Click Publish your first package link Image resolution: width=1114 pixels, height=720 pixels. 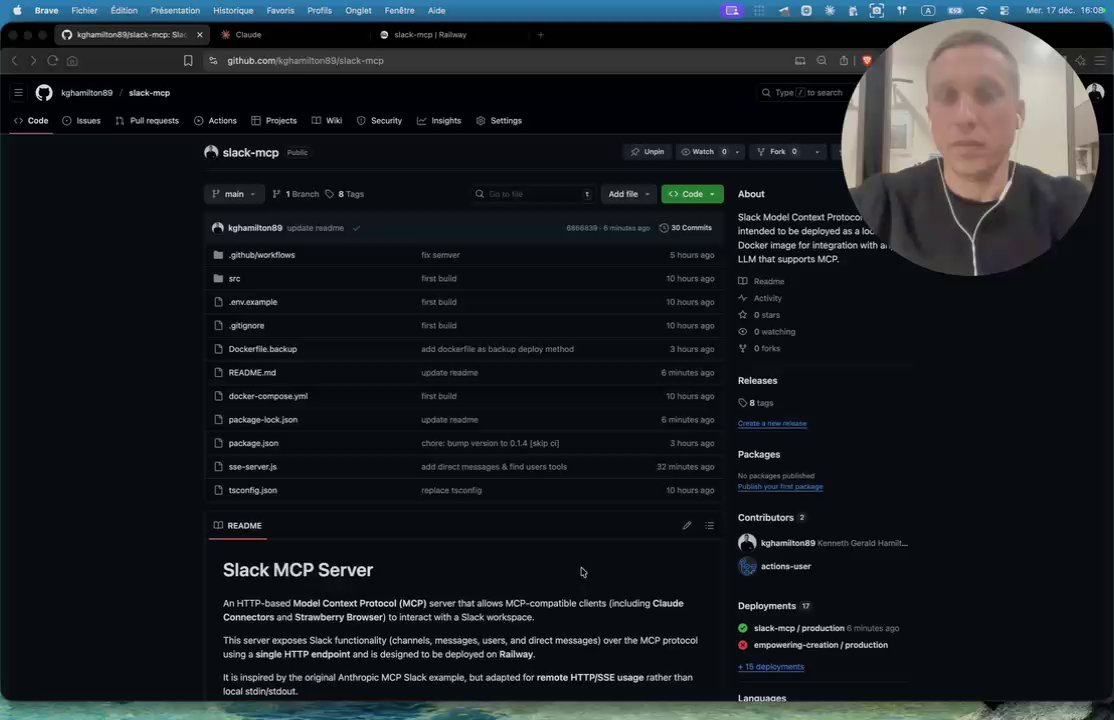pos(780,487)
